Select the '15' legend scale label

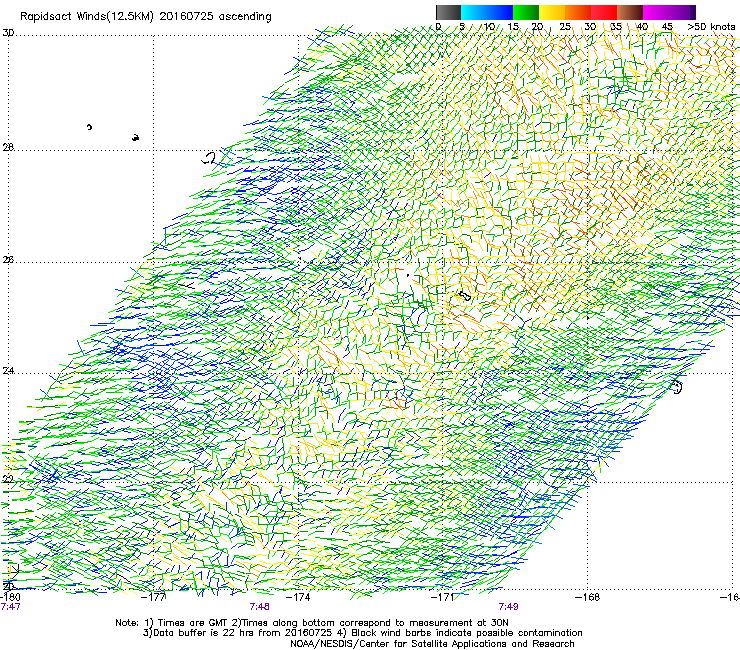513,27
